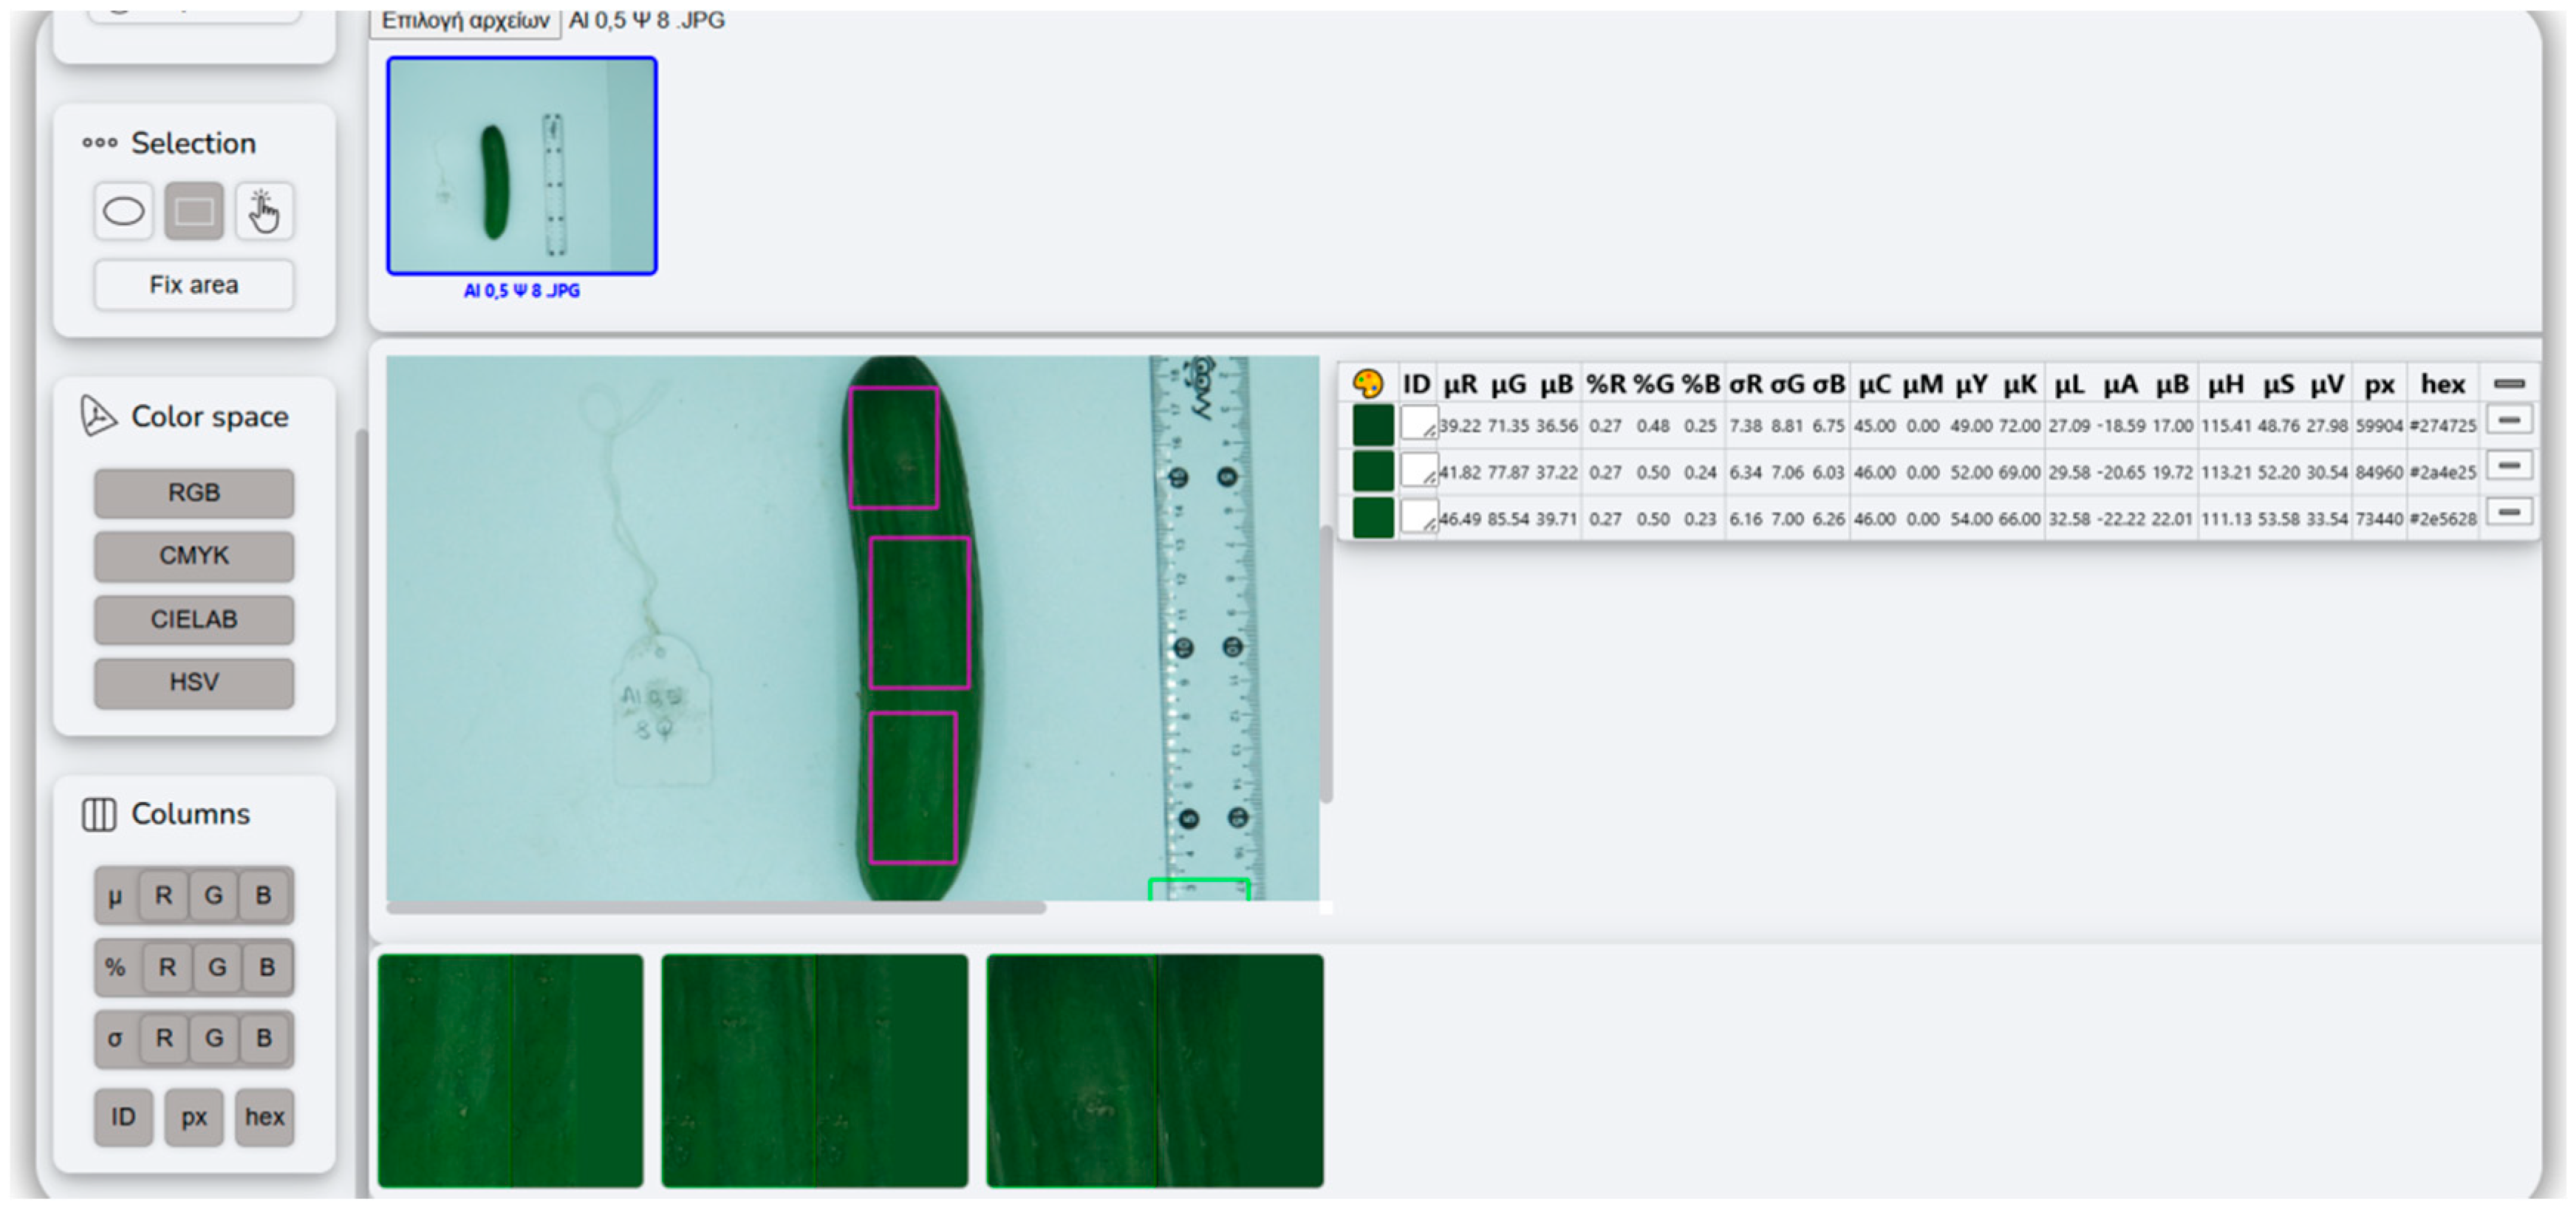Toggle the CMYK color space
The image size is (2576, 1210).
(x=194, y=556)
